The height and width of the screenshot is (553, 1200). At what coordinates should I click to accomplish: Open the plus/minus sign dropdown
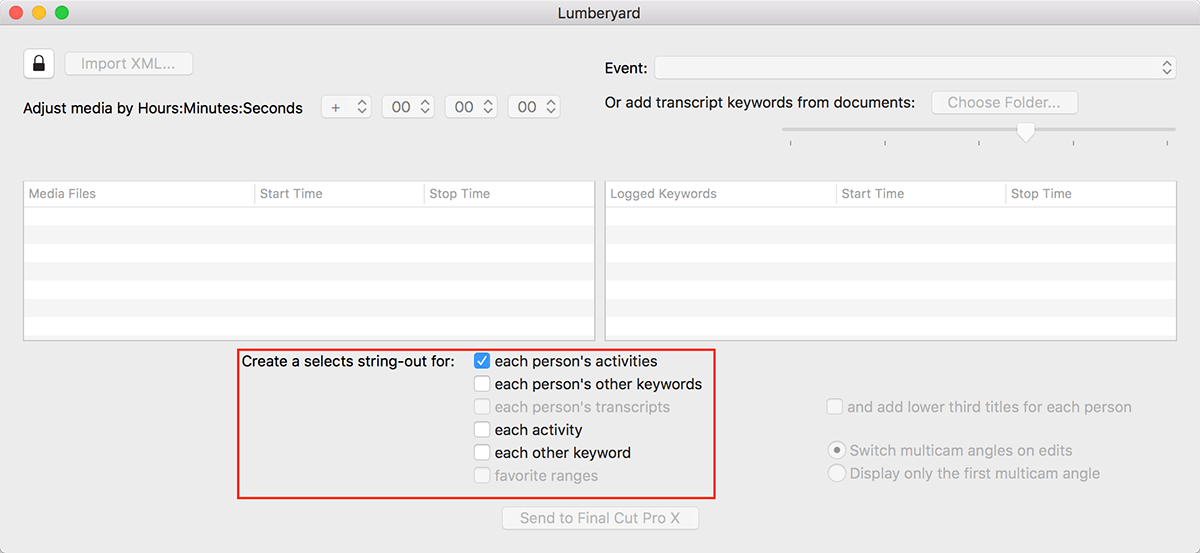(x=346, y=106)
